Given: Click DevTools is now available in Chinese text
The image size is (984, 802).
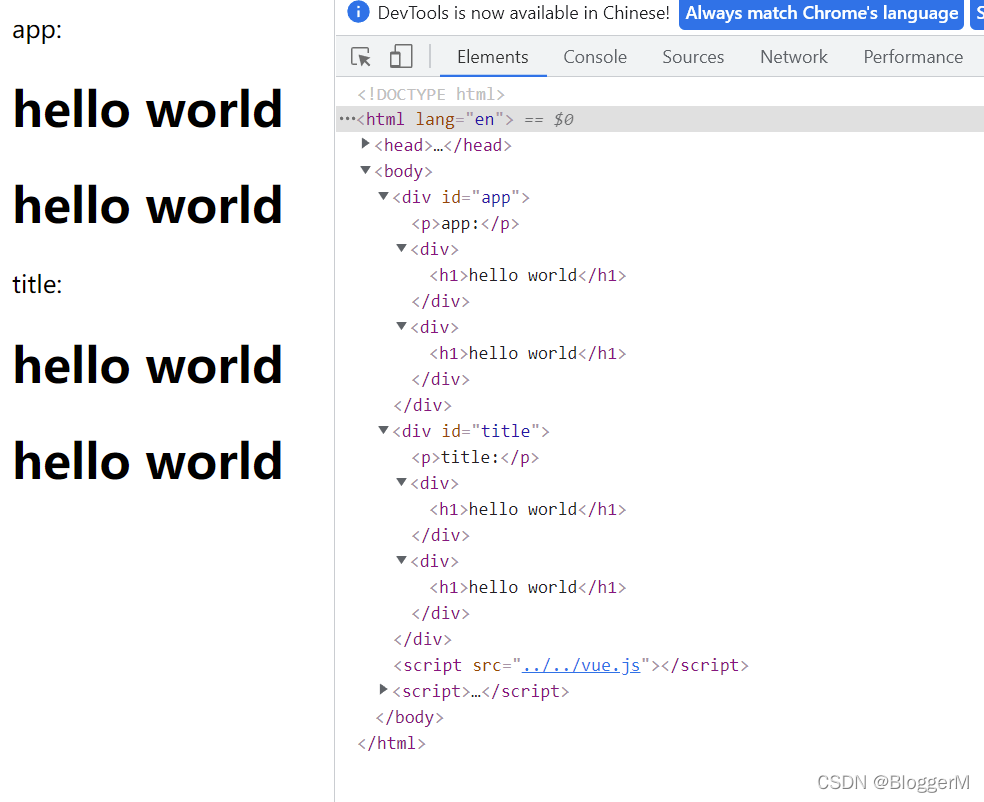Looking at the screenshot, I should tap(523, 13).
